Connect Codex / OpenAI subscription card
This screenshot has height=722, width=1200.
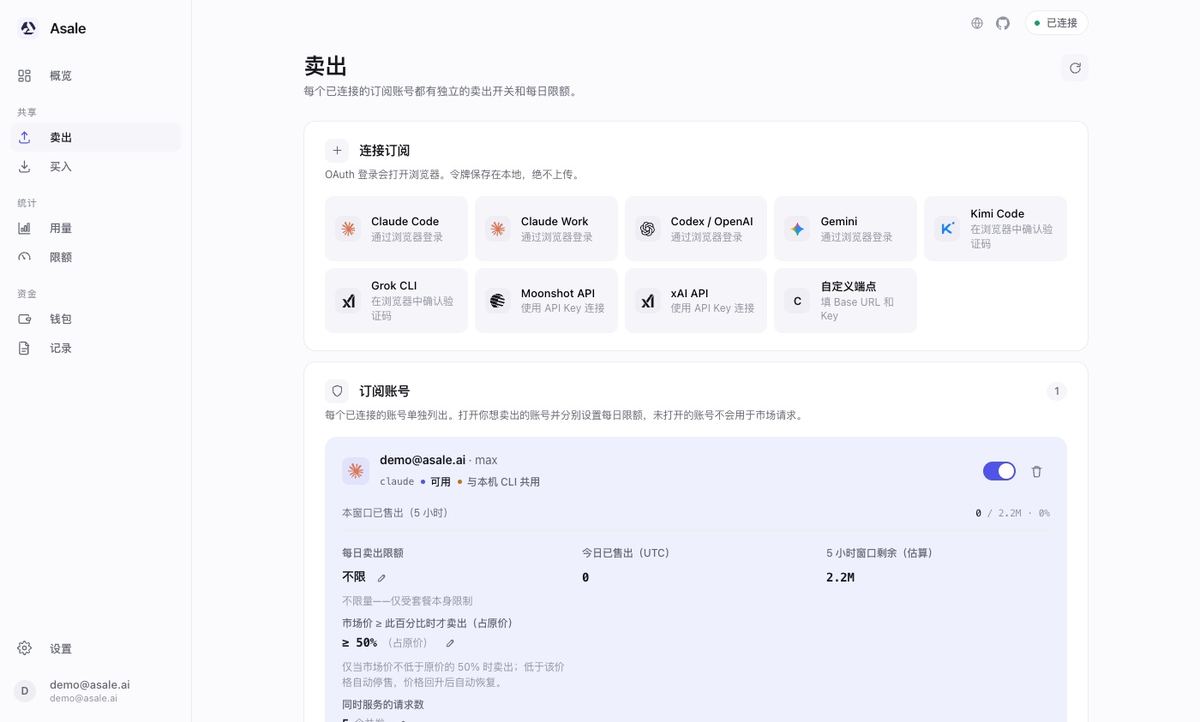click(x=696, y=229)
